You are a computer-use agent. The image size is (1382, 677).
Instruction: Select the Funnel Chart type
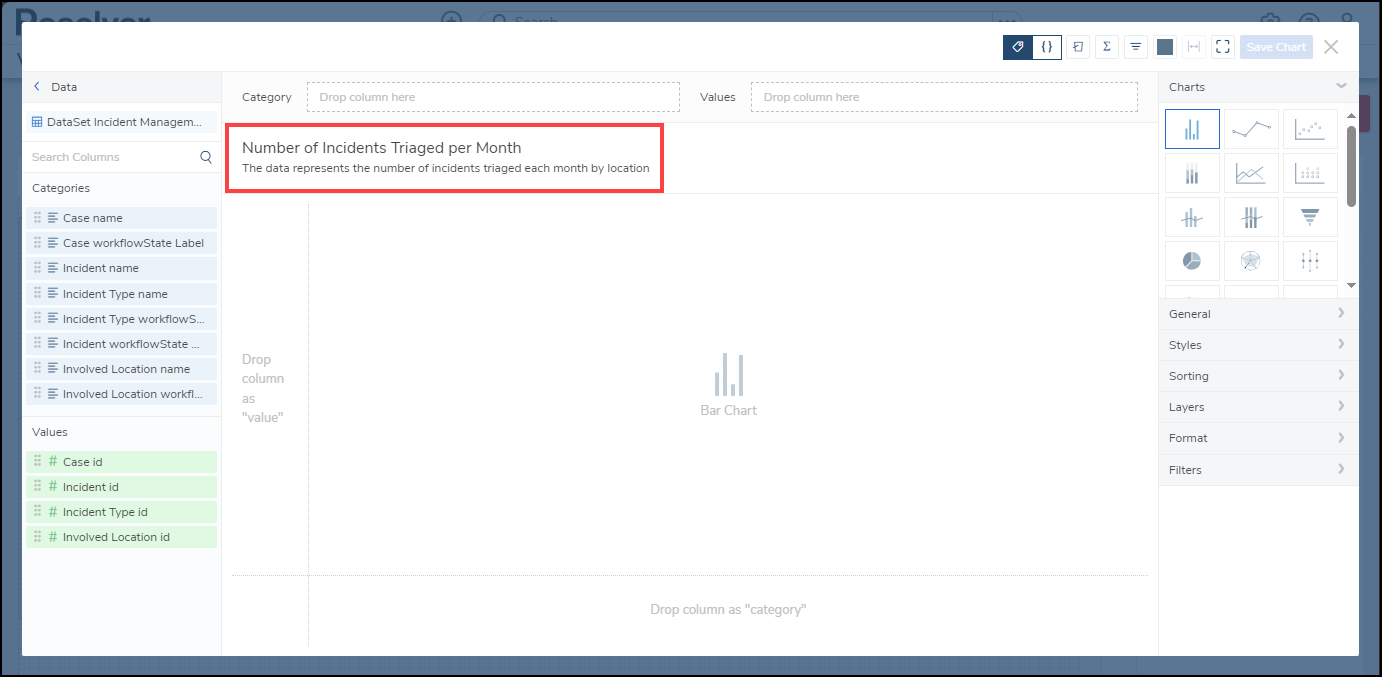point(1310,217)
